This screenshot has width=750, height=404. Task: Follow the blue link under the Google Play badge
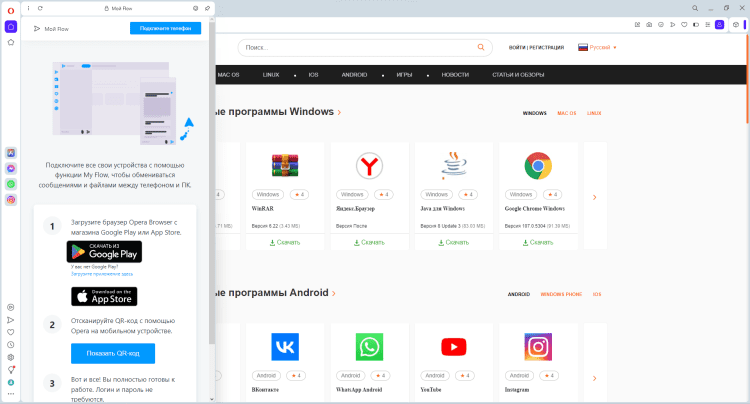(102, 274)
